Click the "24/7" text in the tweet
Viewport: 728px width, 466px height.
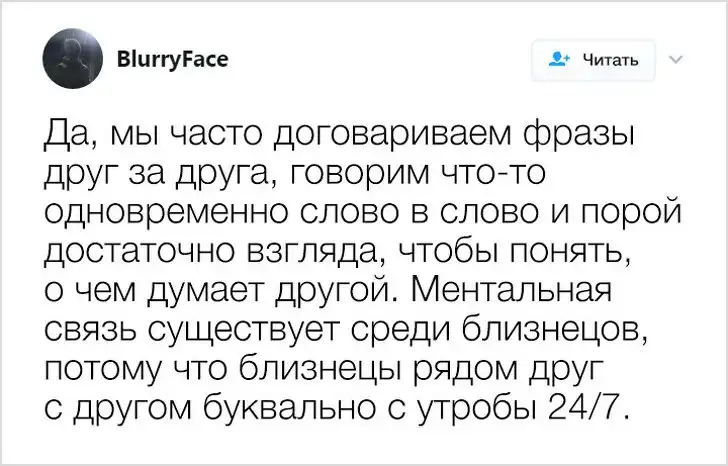[591, 408]
